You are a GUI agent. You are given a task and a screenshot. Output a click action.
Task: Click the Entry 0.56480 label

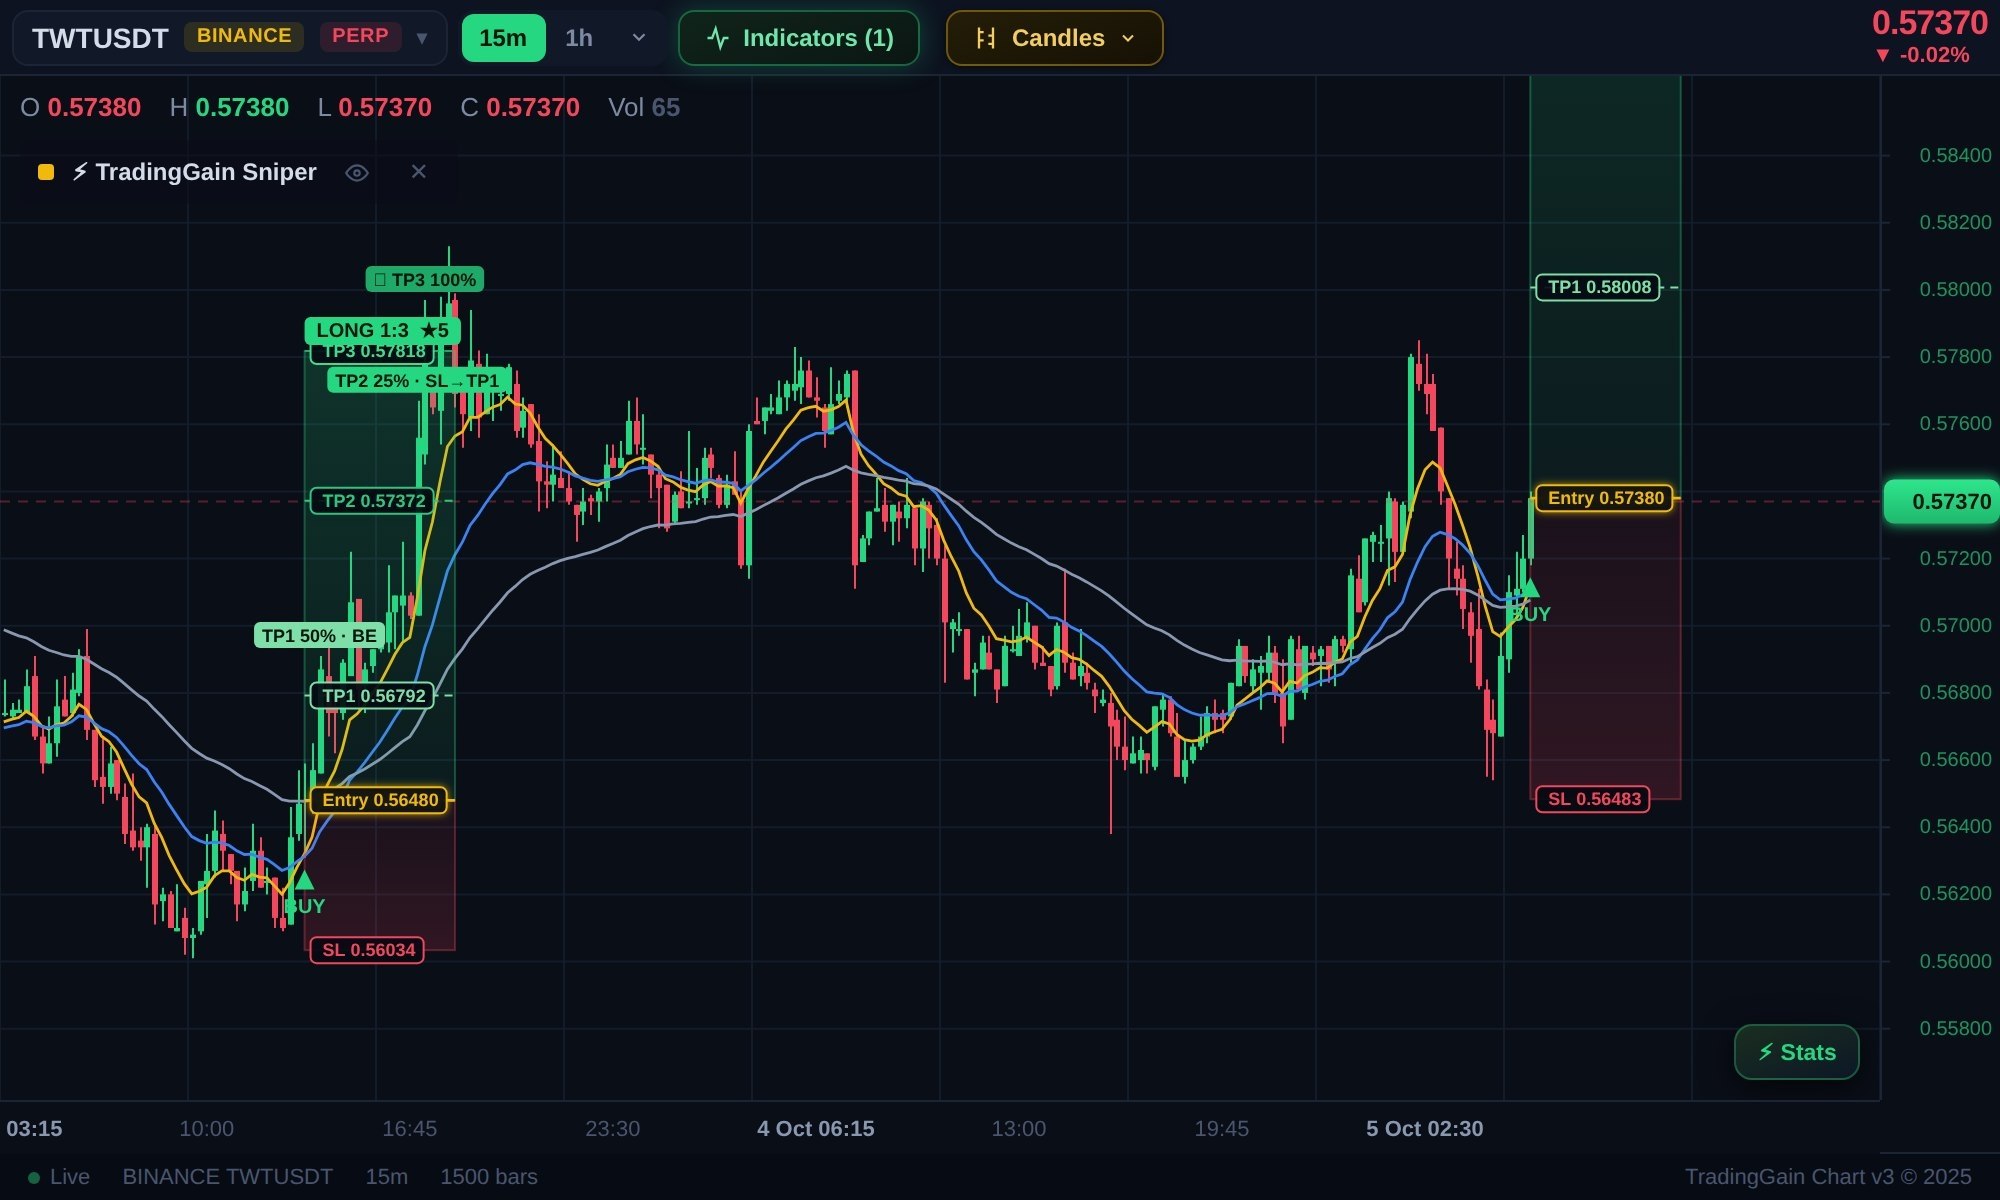[x=379, y=800]
